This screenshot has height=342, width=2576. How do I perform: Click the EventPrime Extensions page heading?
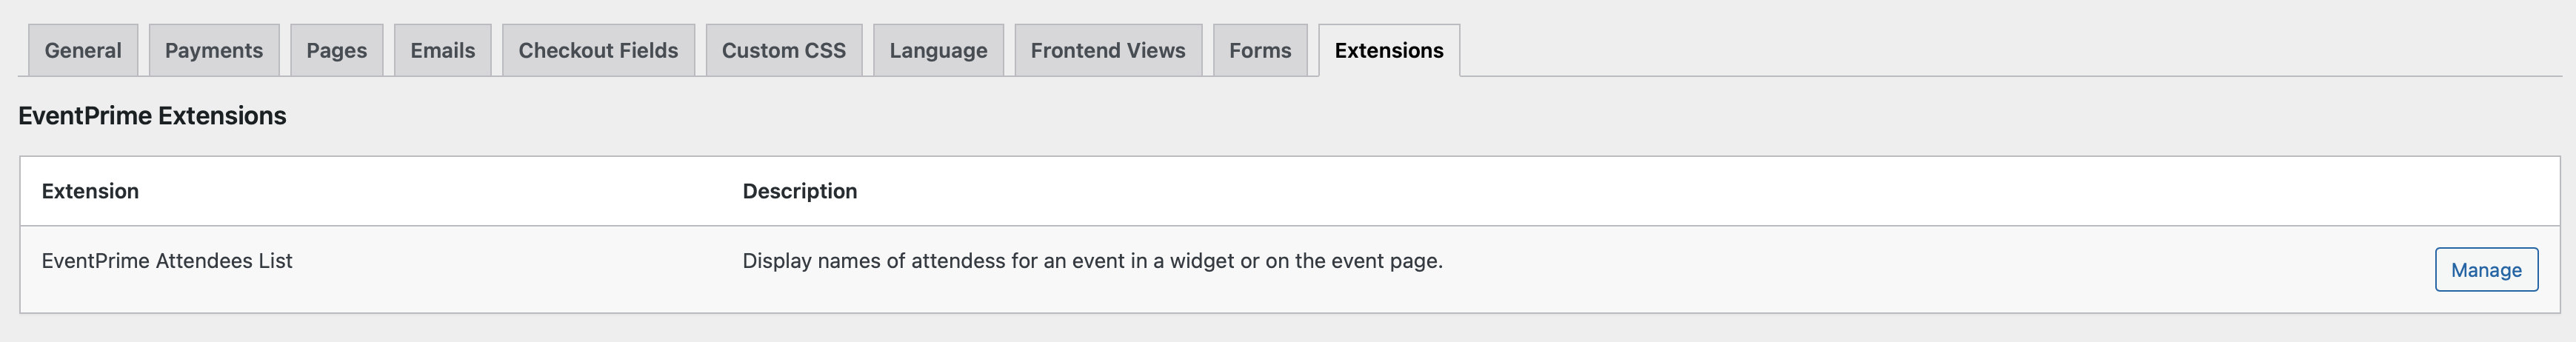[x=152, y=116]
